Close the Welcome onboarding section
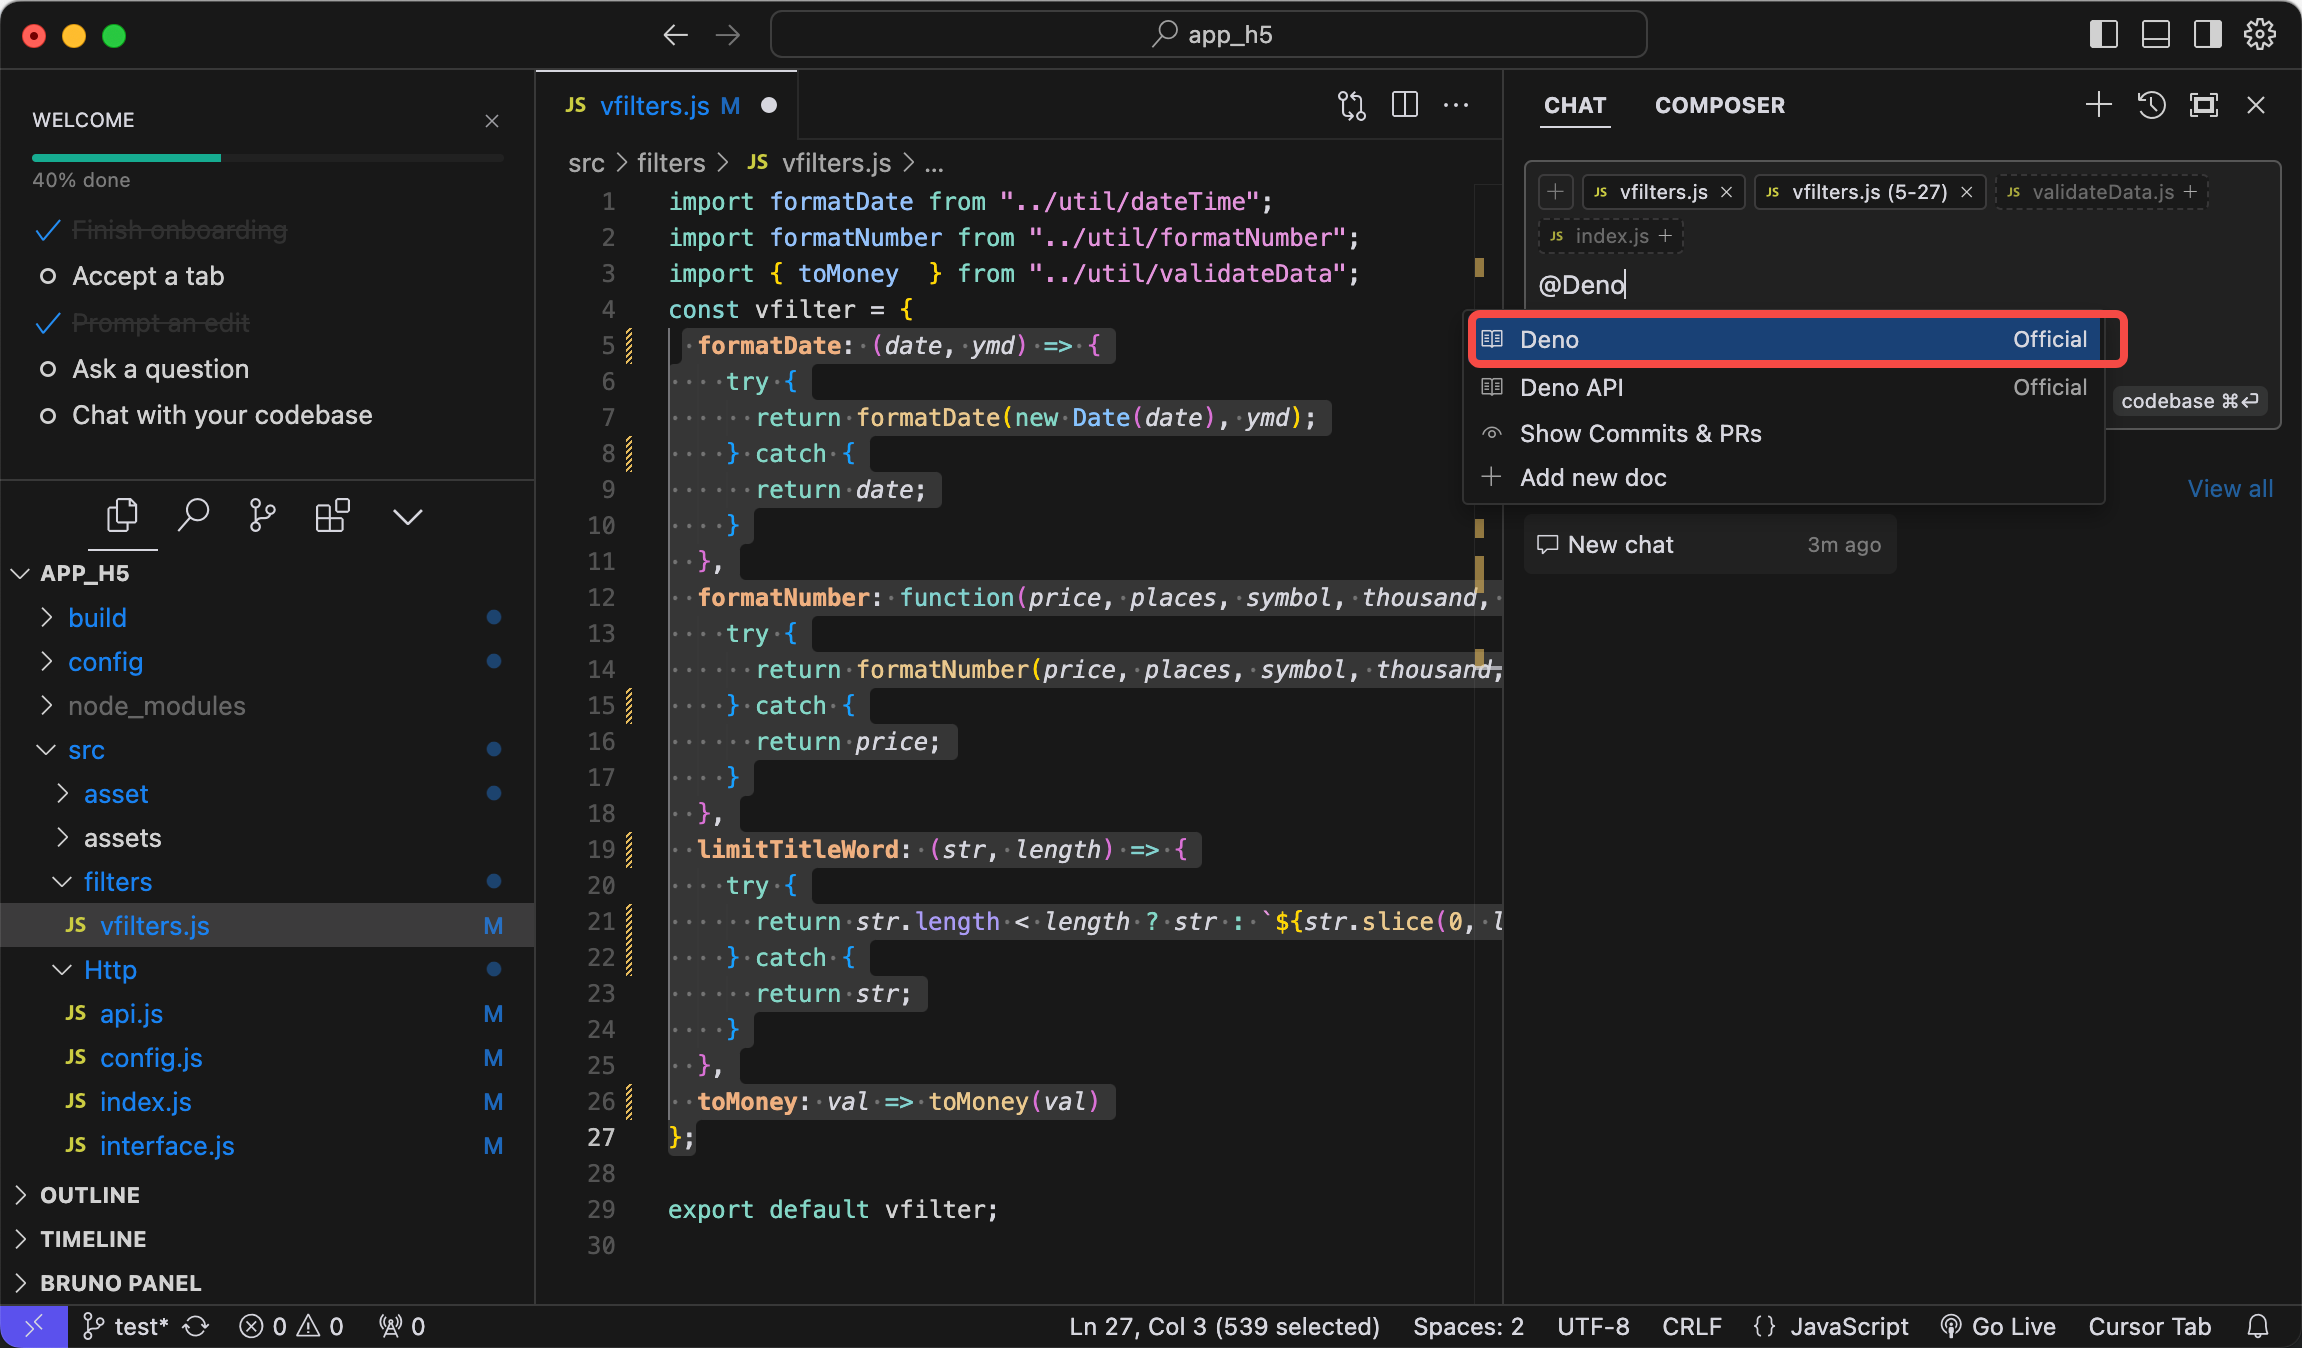The image size is (2302, 1348). (x=492, y=121)
